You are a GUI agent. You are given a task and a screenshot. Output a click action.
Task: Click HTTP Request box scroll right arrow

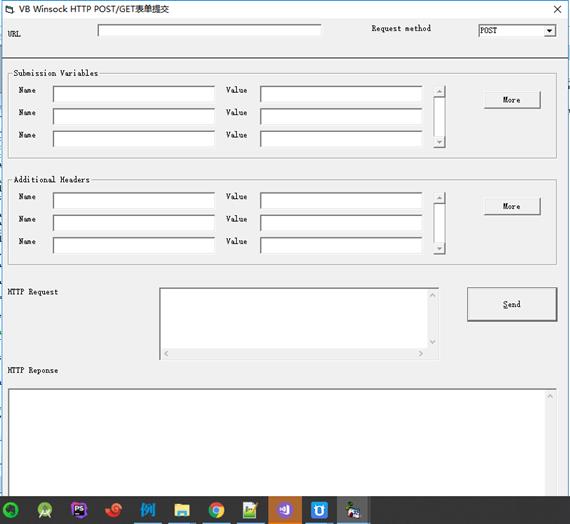(x=421, y=353)
